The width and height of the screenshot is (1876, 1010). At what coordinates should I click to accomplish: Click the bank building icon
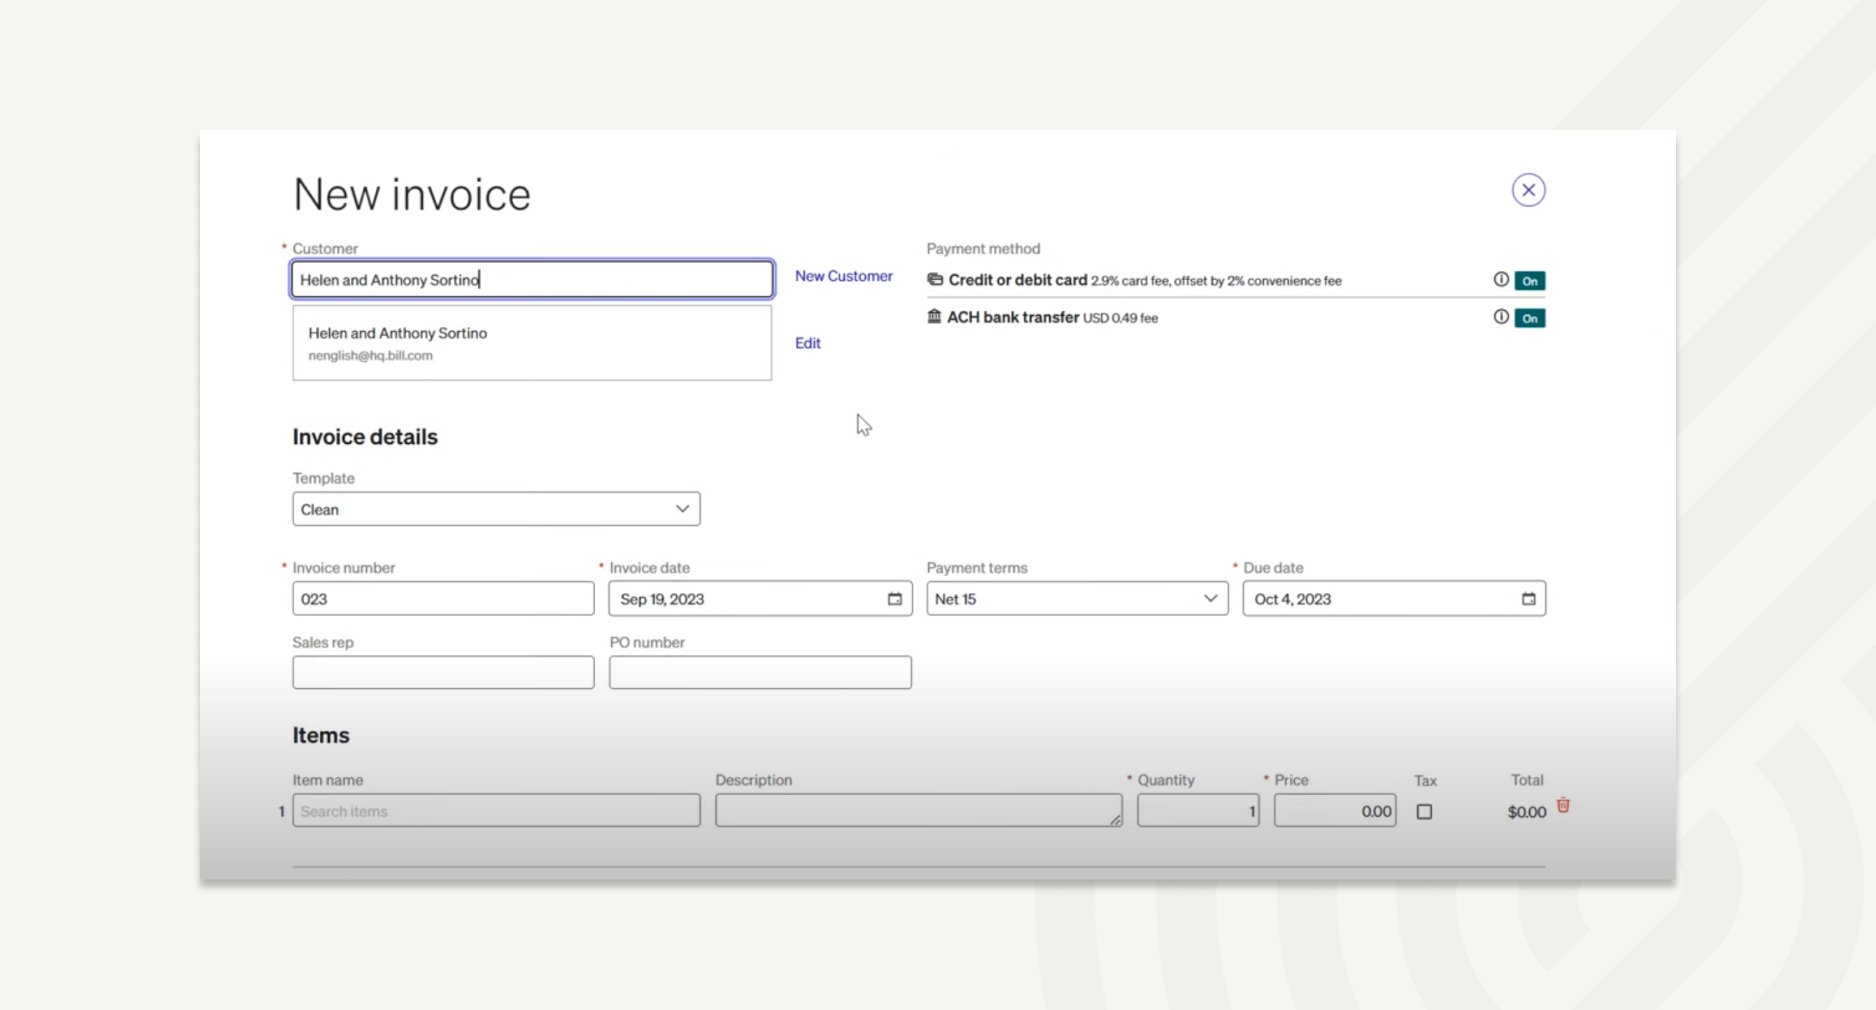point(934,316)
